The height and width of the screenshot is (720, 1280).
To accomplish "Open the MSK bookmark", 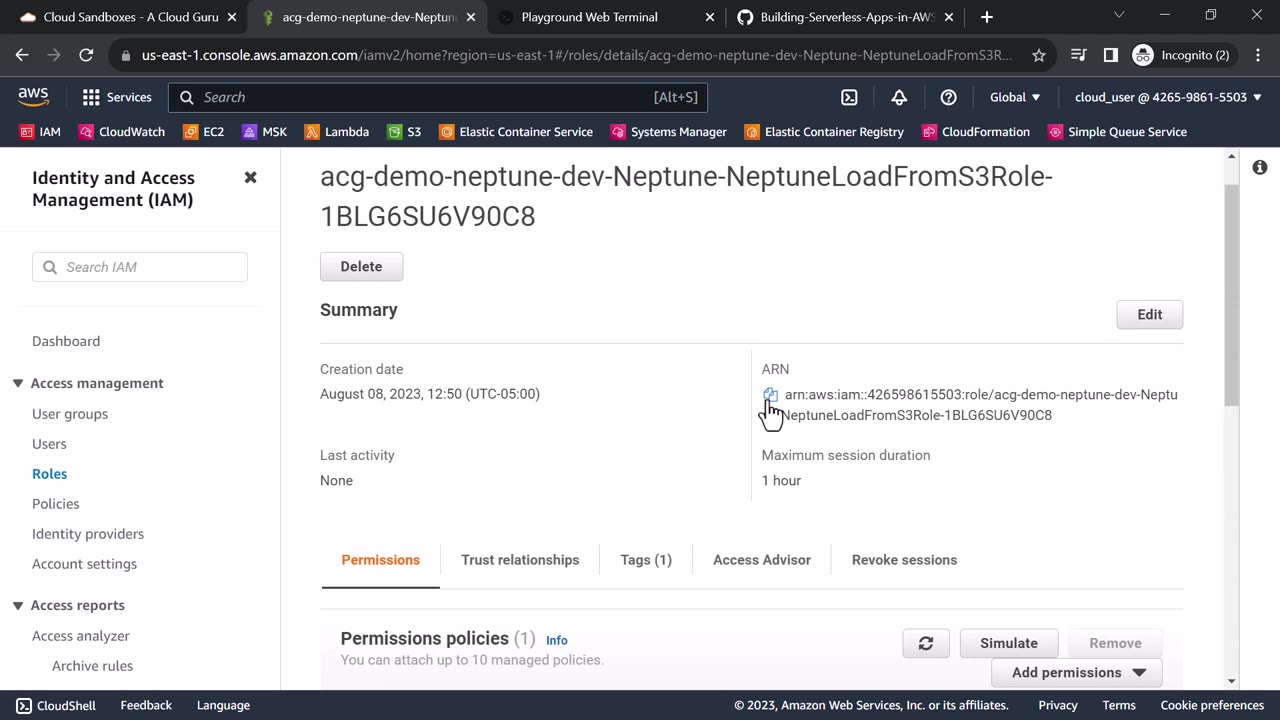I will (x=264, y=132).
